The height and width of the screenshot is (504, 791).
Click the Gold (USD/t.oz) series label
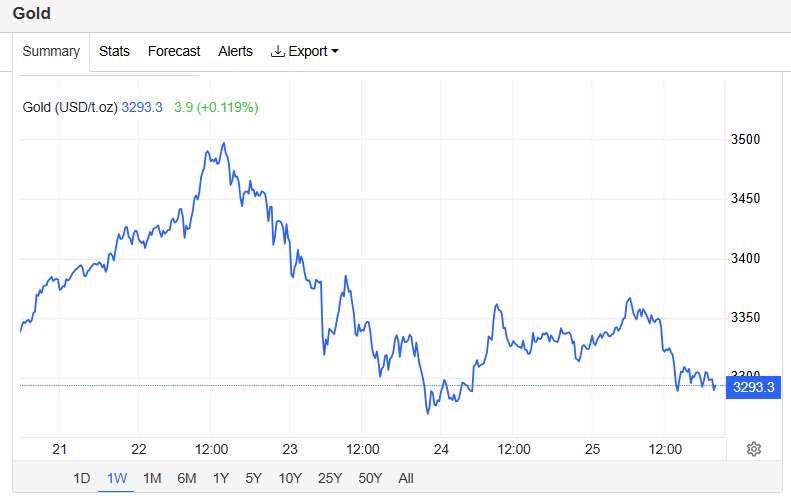pos(68,107)
